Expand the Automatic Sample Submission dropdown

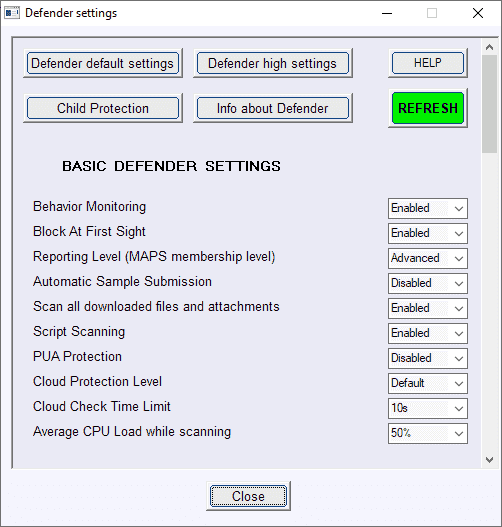428,283
